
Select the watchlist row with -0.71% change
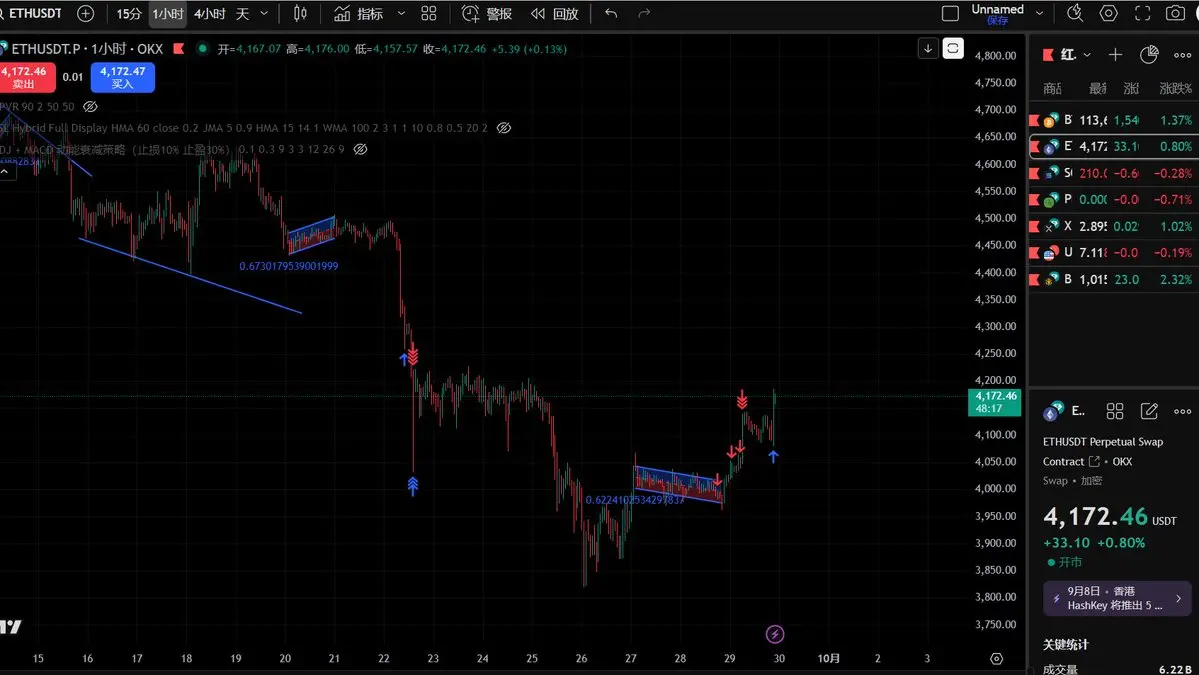pyautogui.click(x=1114, y=200)
